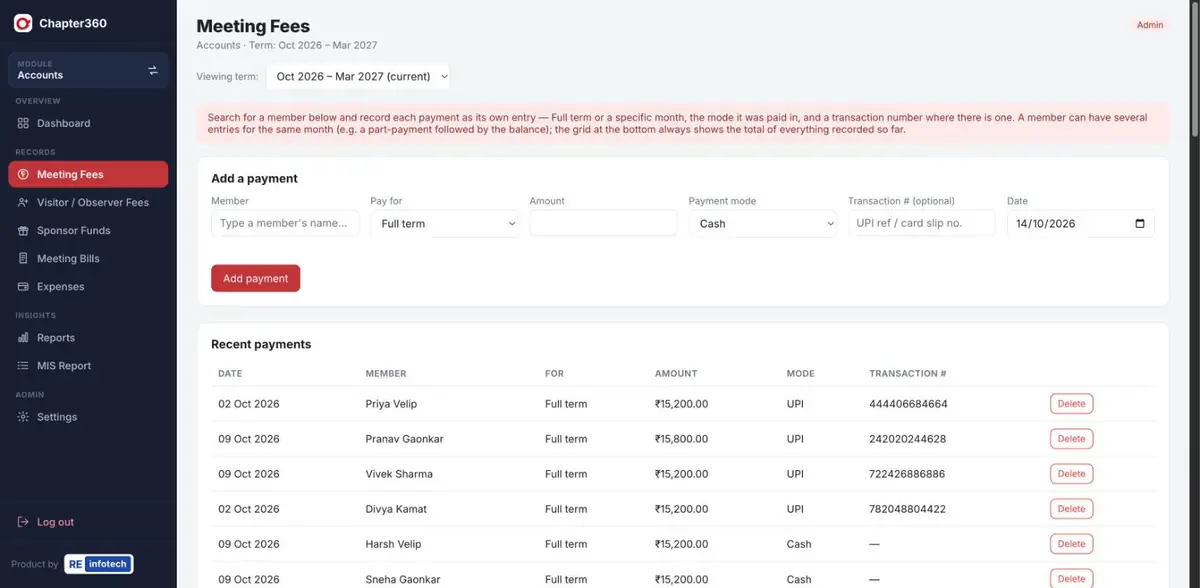Screen dimensions: 1200x588
Task: Open Sponsor Funds section
Action: (88, 230)
